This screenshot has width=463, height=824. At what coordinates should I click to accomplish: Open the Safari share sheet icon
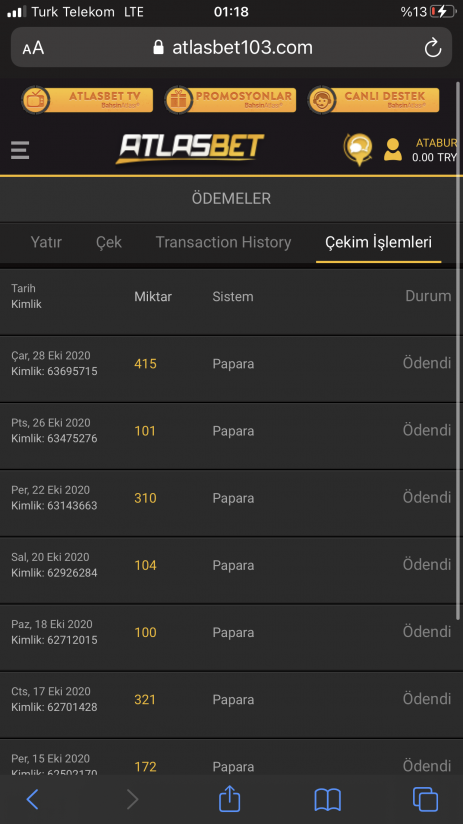(x=230, y=799)
